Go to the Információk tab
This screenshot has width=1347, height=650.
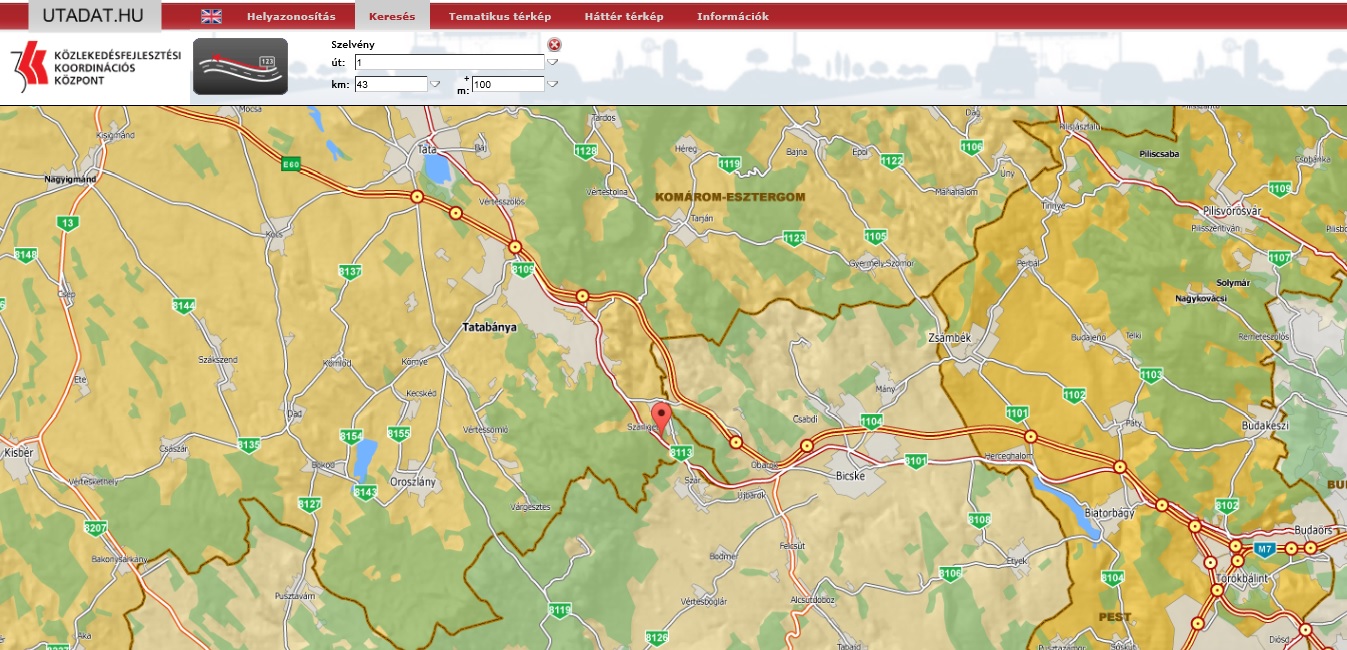(x=732, y=16)
